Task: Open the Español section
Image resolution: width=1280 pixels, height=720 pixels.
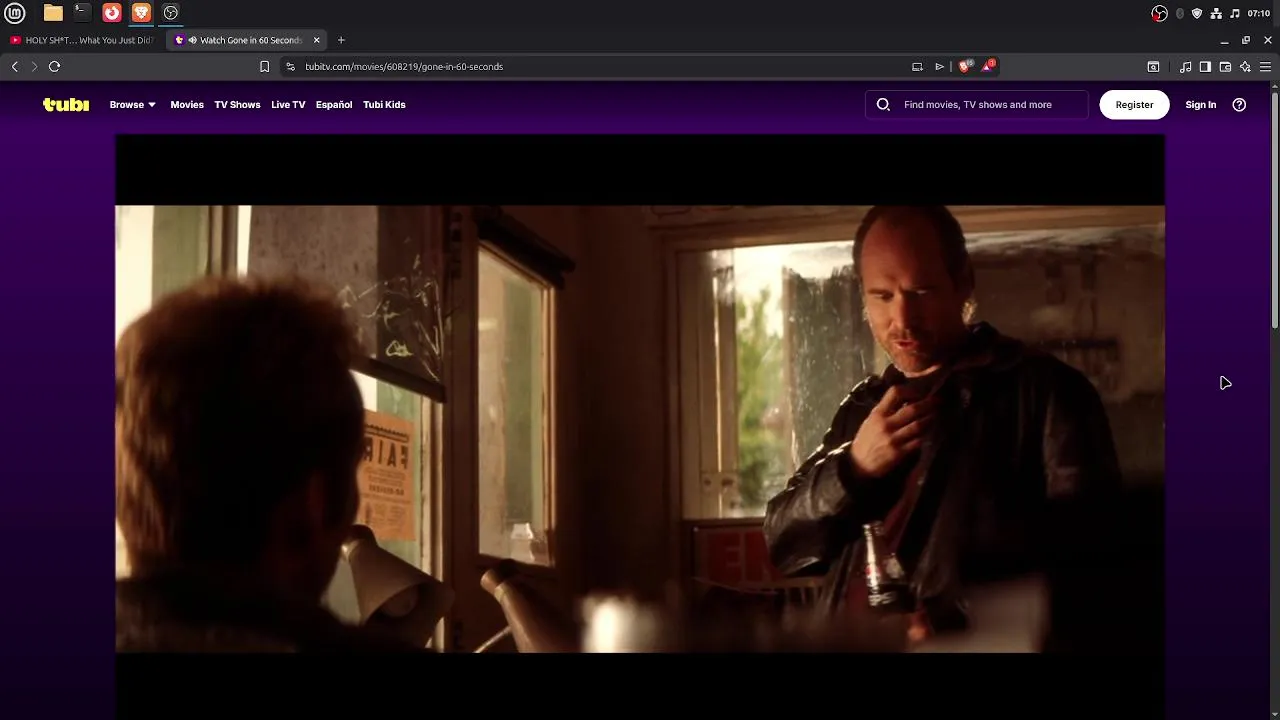Action: (334, 104)
